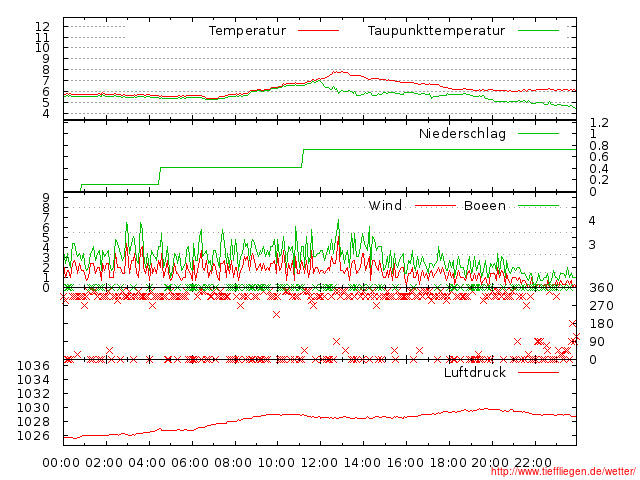Screen dimensions: 640x480
Task: Click the 02:00 time axis label
Action: [x=104, y=463]
